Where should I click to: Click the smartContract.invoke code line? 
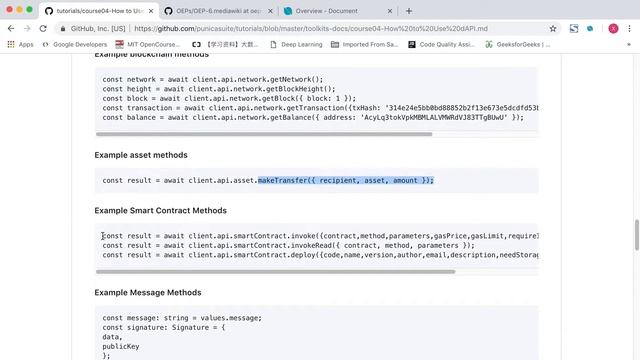click(320, 236)
